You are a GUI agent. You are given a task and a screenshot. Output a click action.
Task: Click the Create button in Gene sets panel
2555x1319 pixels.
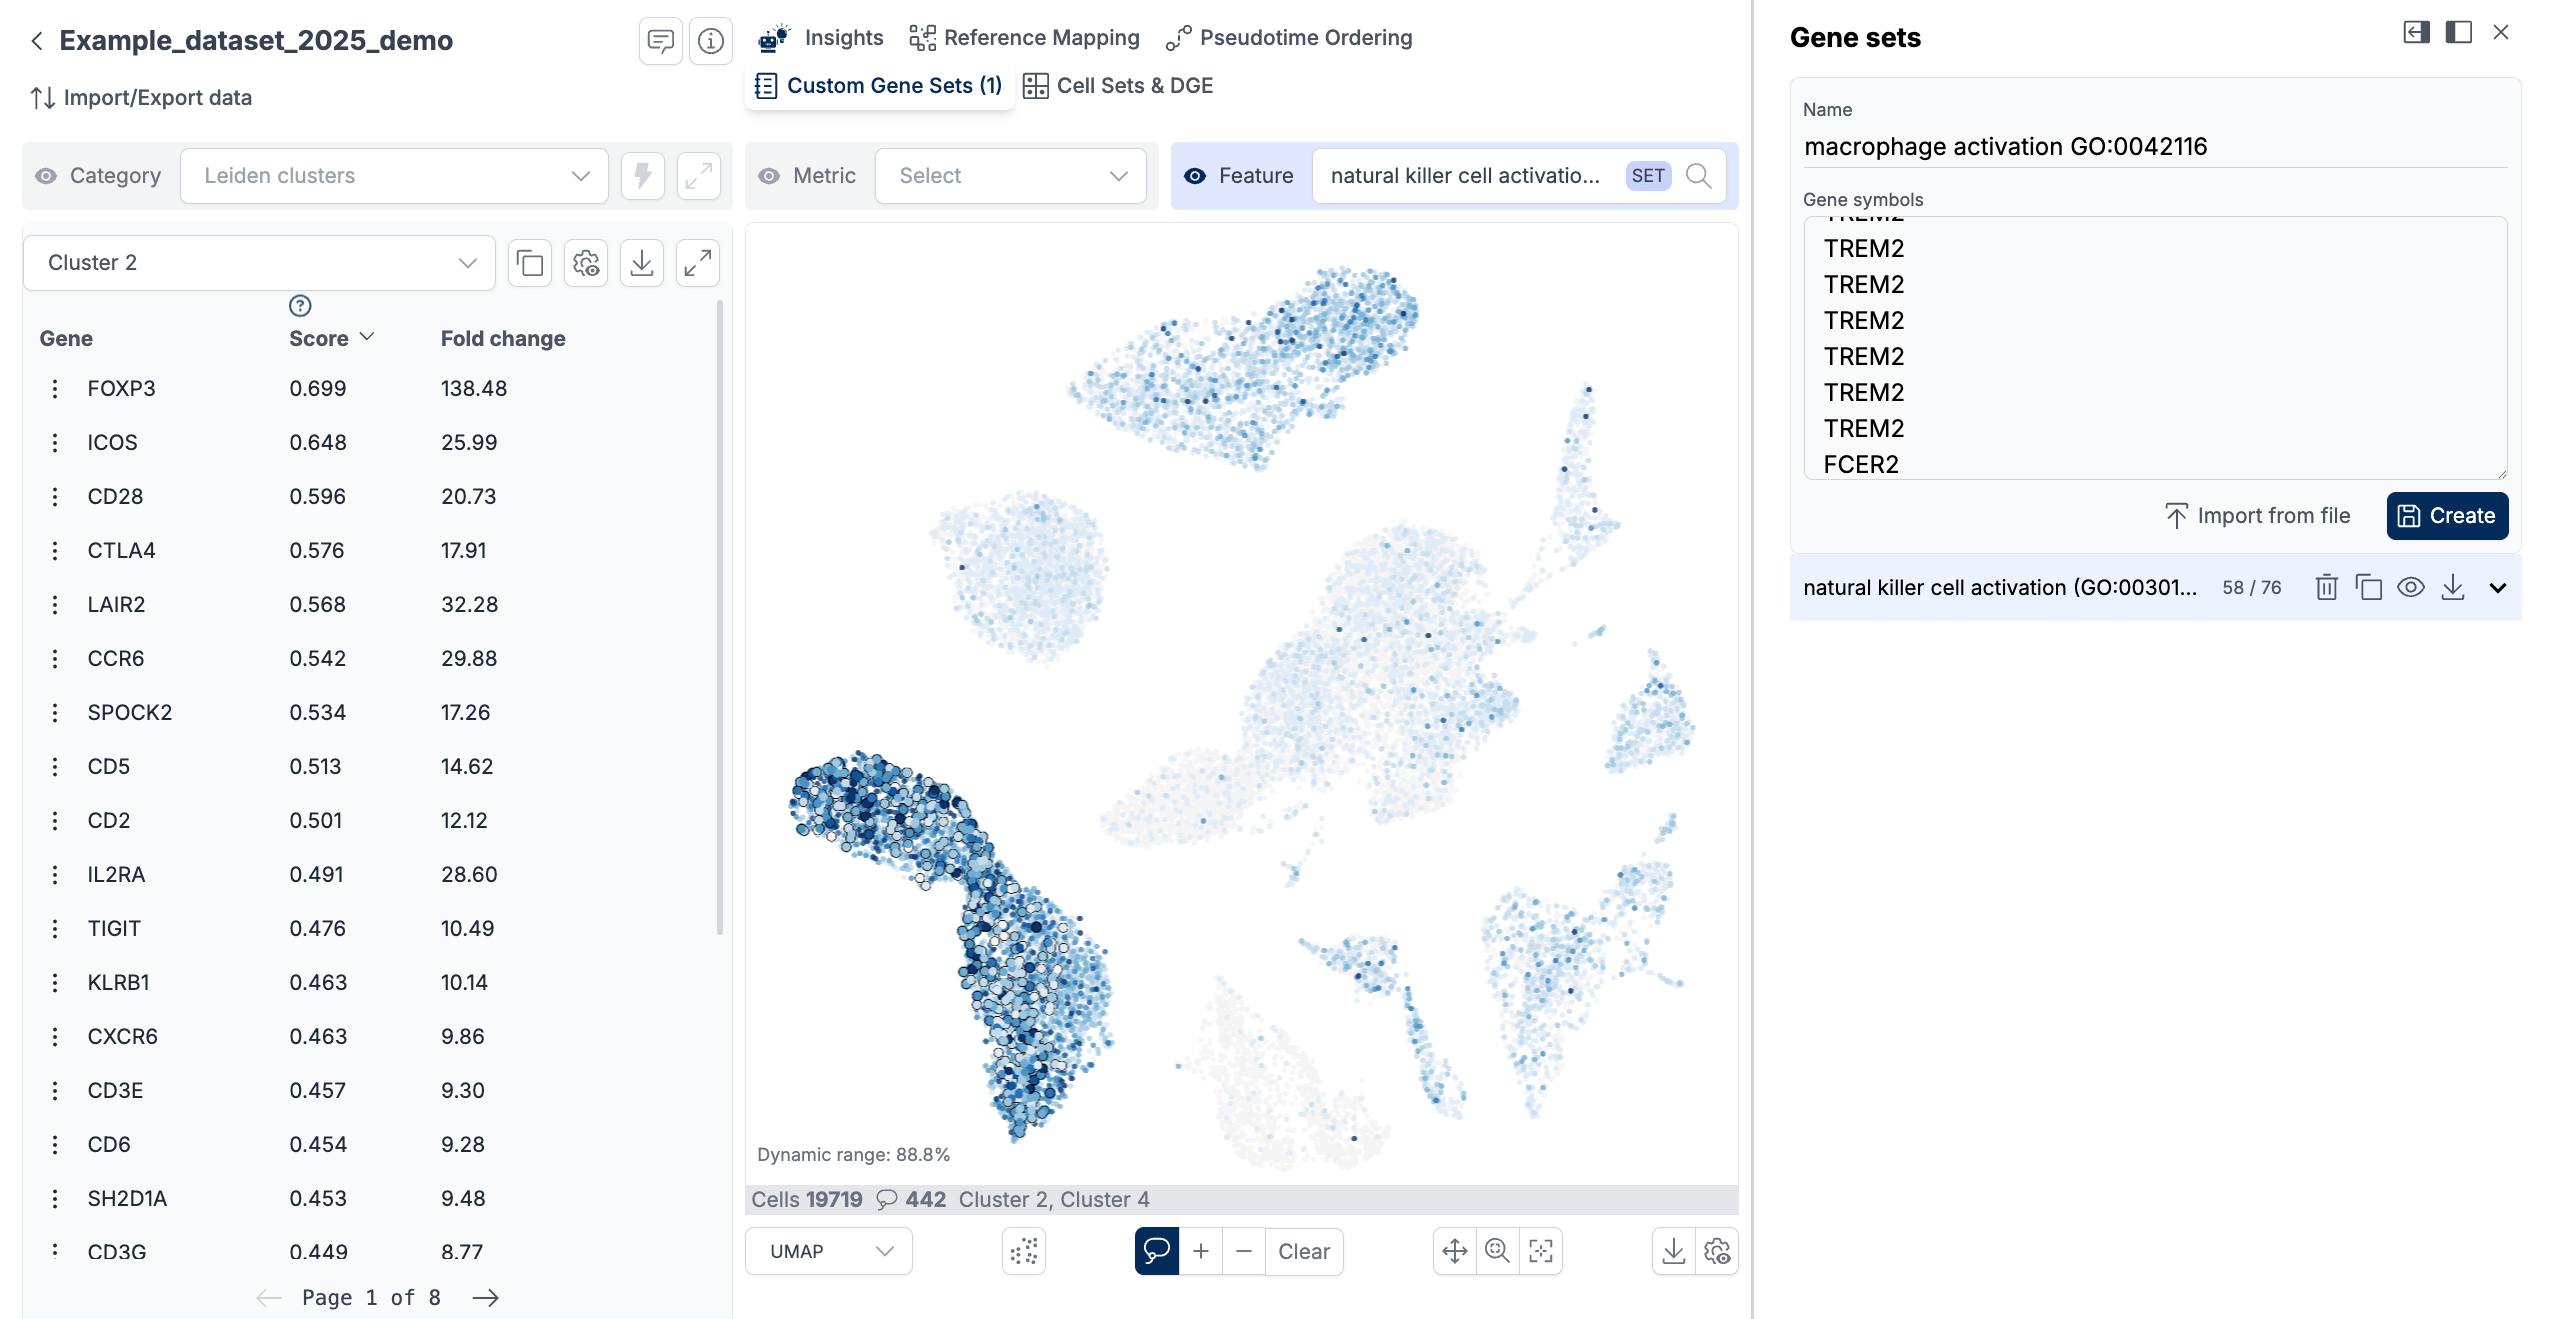(x=2447, y=515)
